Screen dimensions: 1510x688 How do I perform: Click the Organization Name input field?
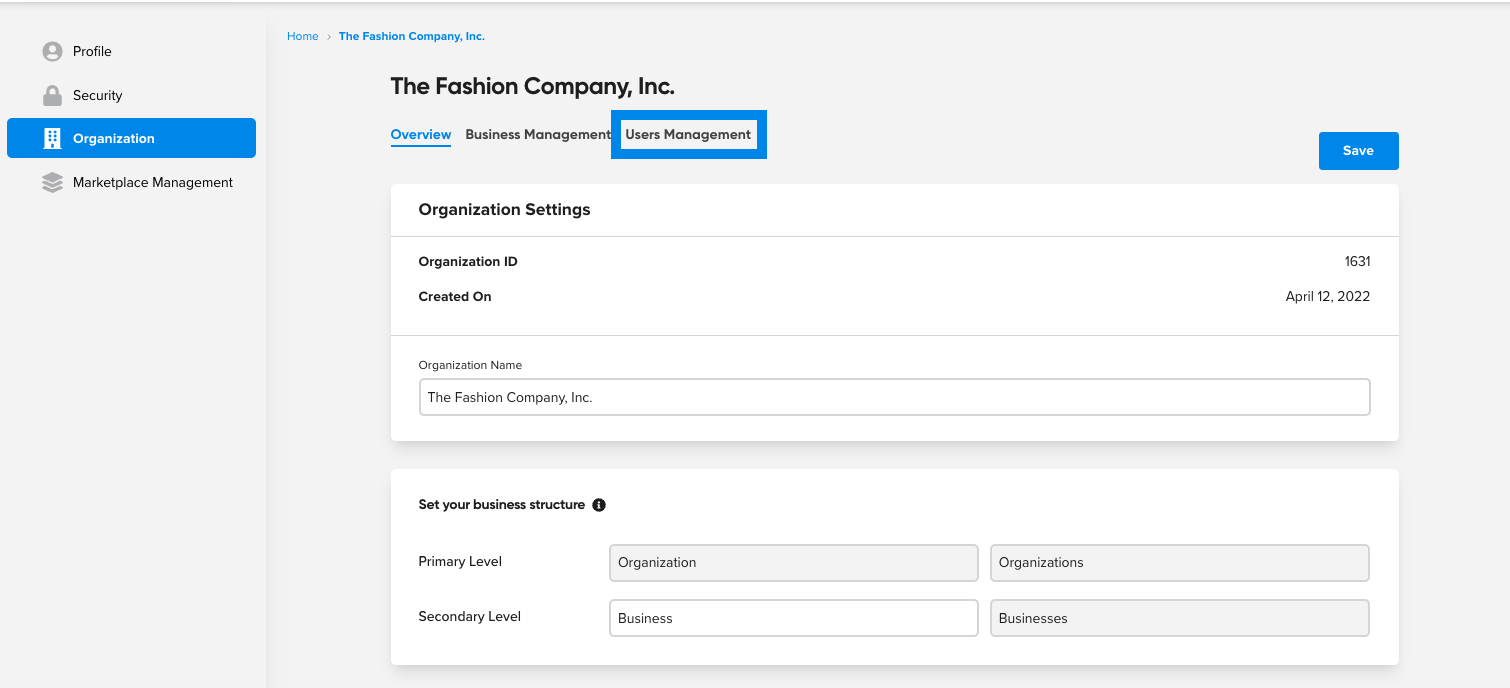tap(894, 397)
